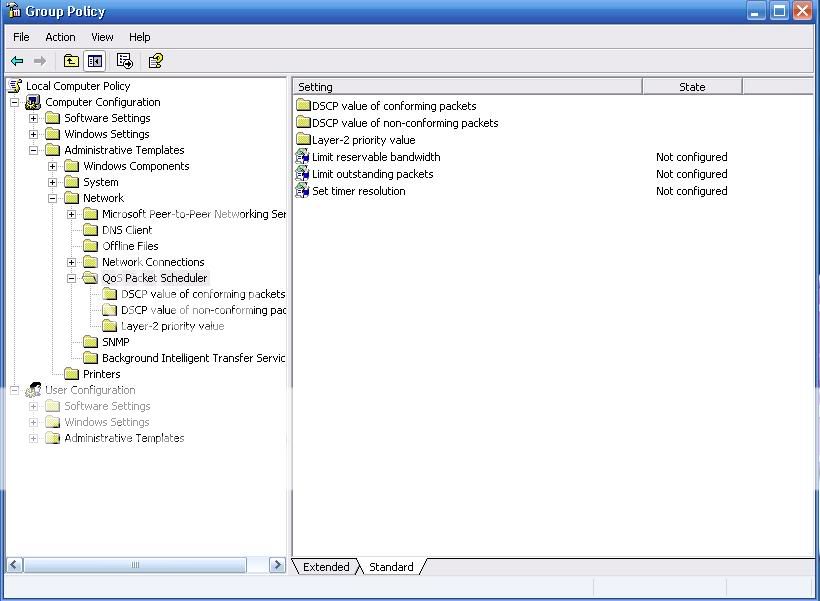820x601 pixels.
Task: Select Windows Settings under User Configuration
Action: [x=107, y=422]
